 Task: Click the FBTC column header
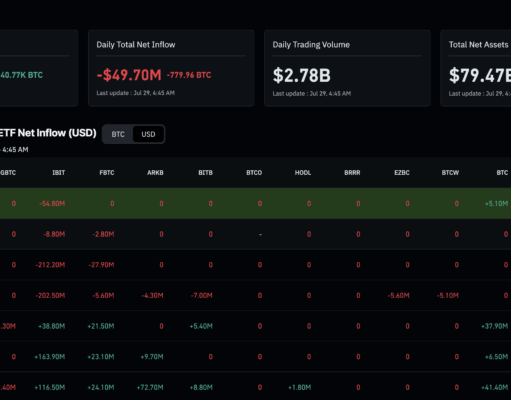107,173
